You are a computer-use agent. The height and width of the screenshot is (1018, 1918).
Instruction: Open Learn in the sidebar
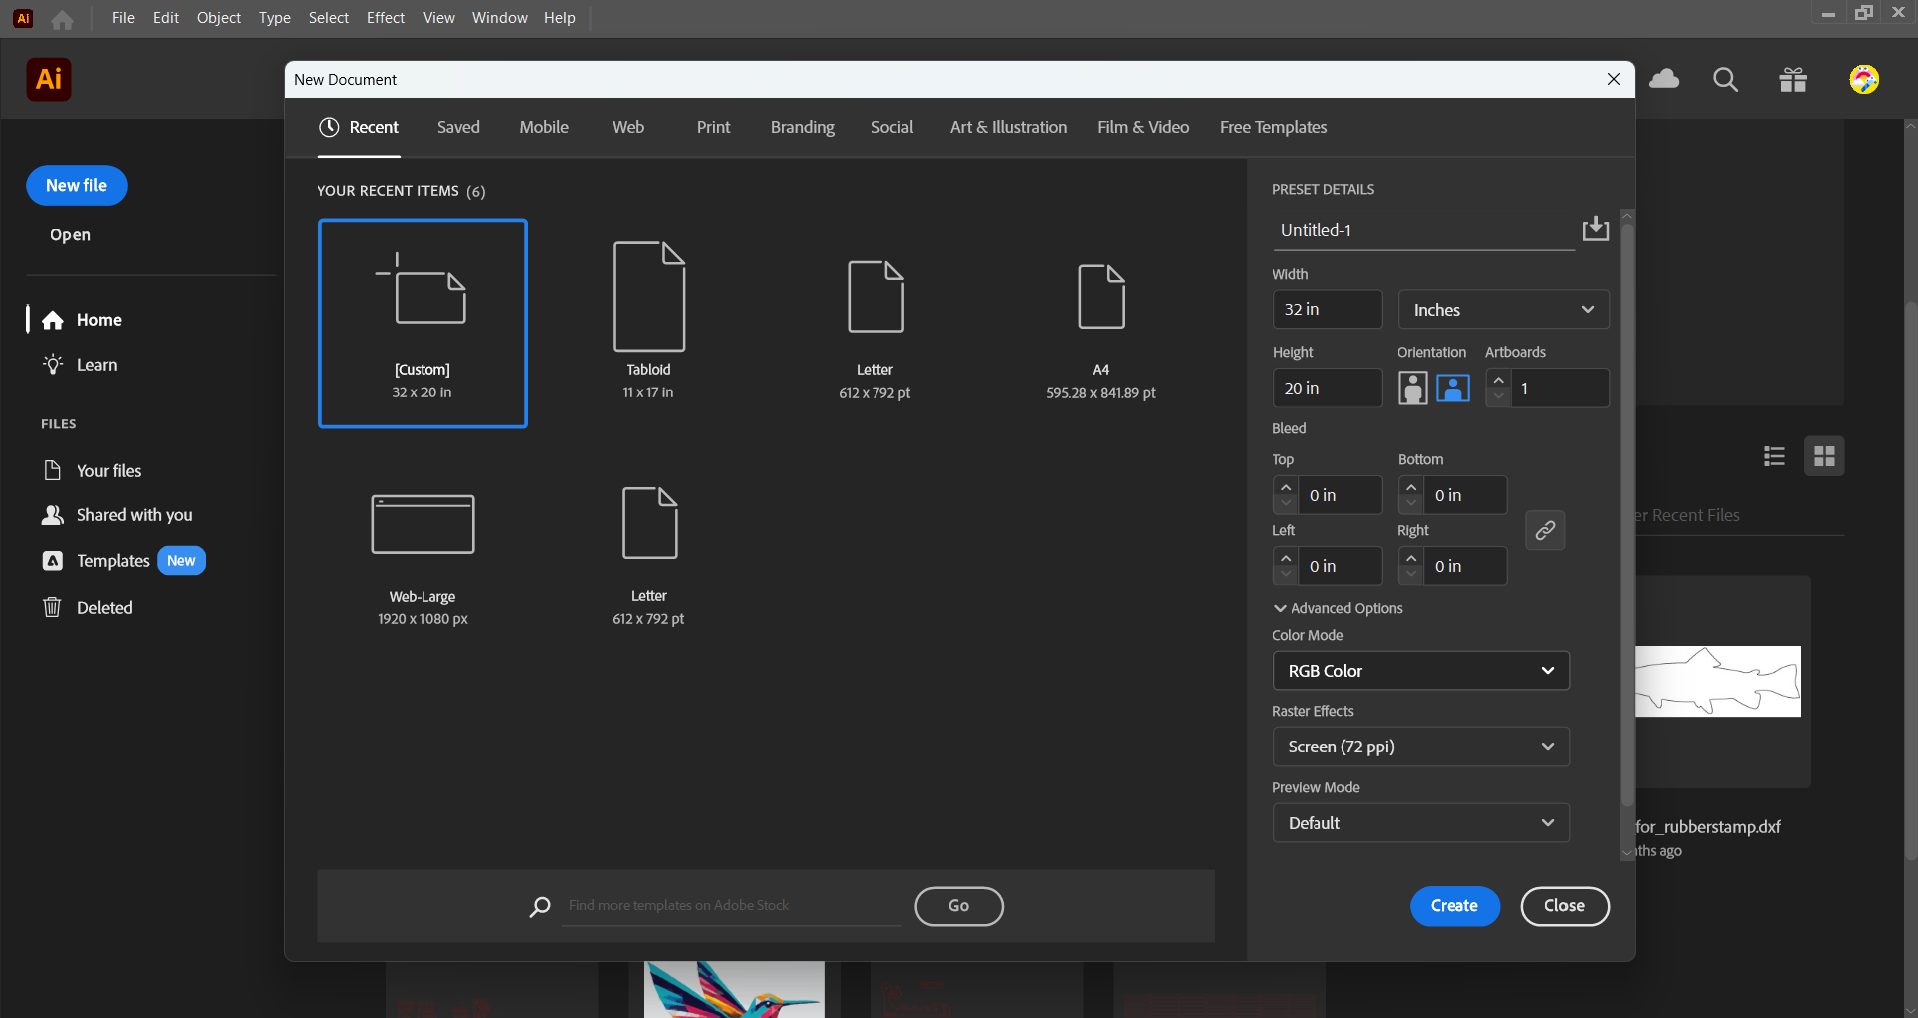coord(79,365)
